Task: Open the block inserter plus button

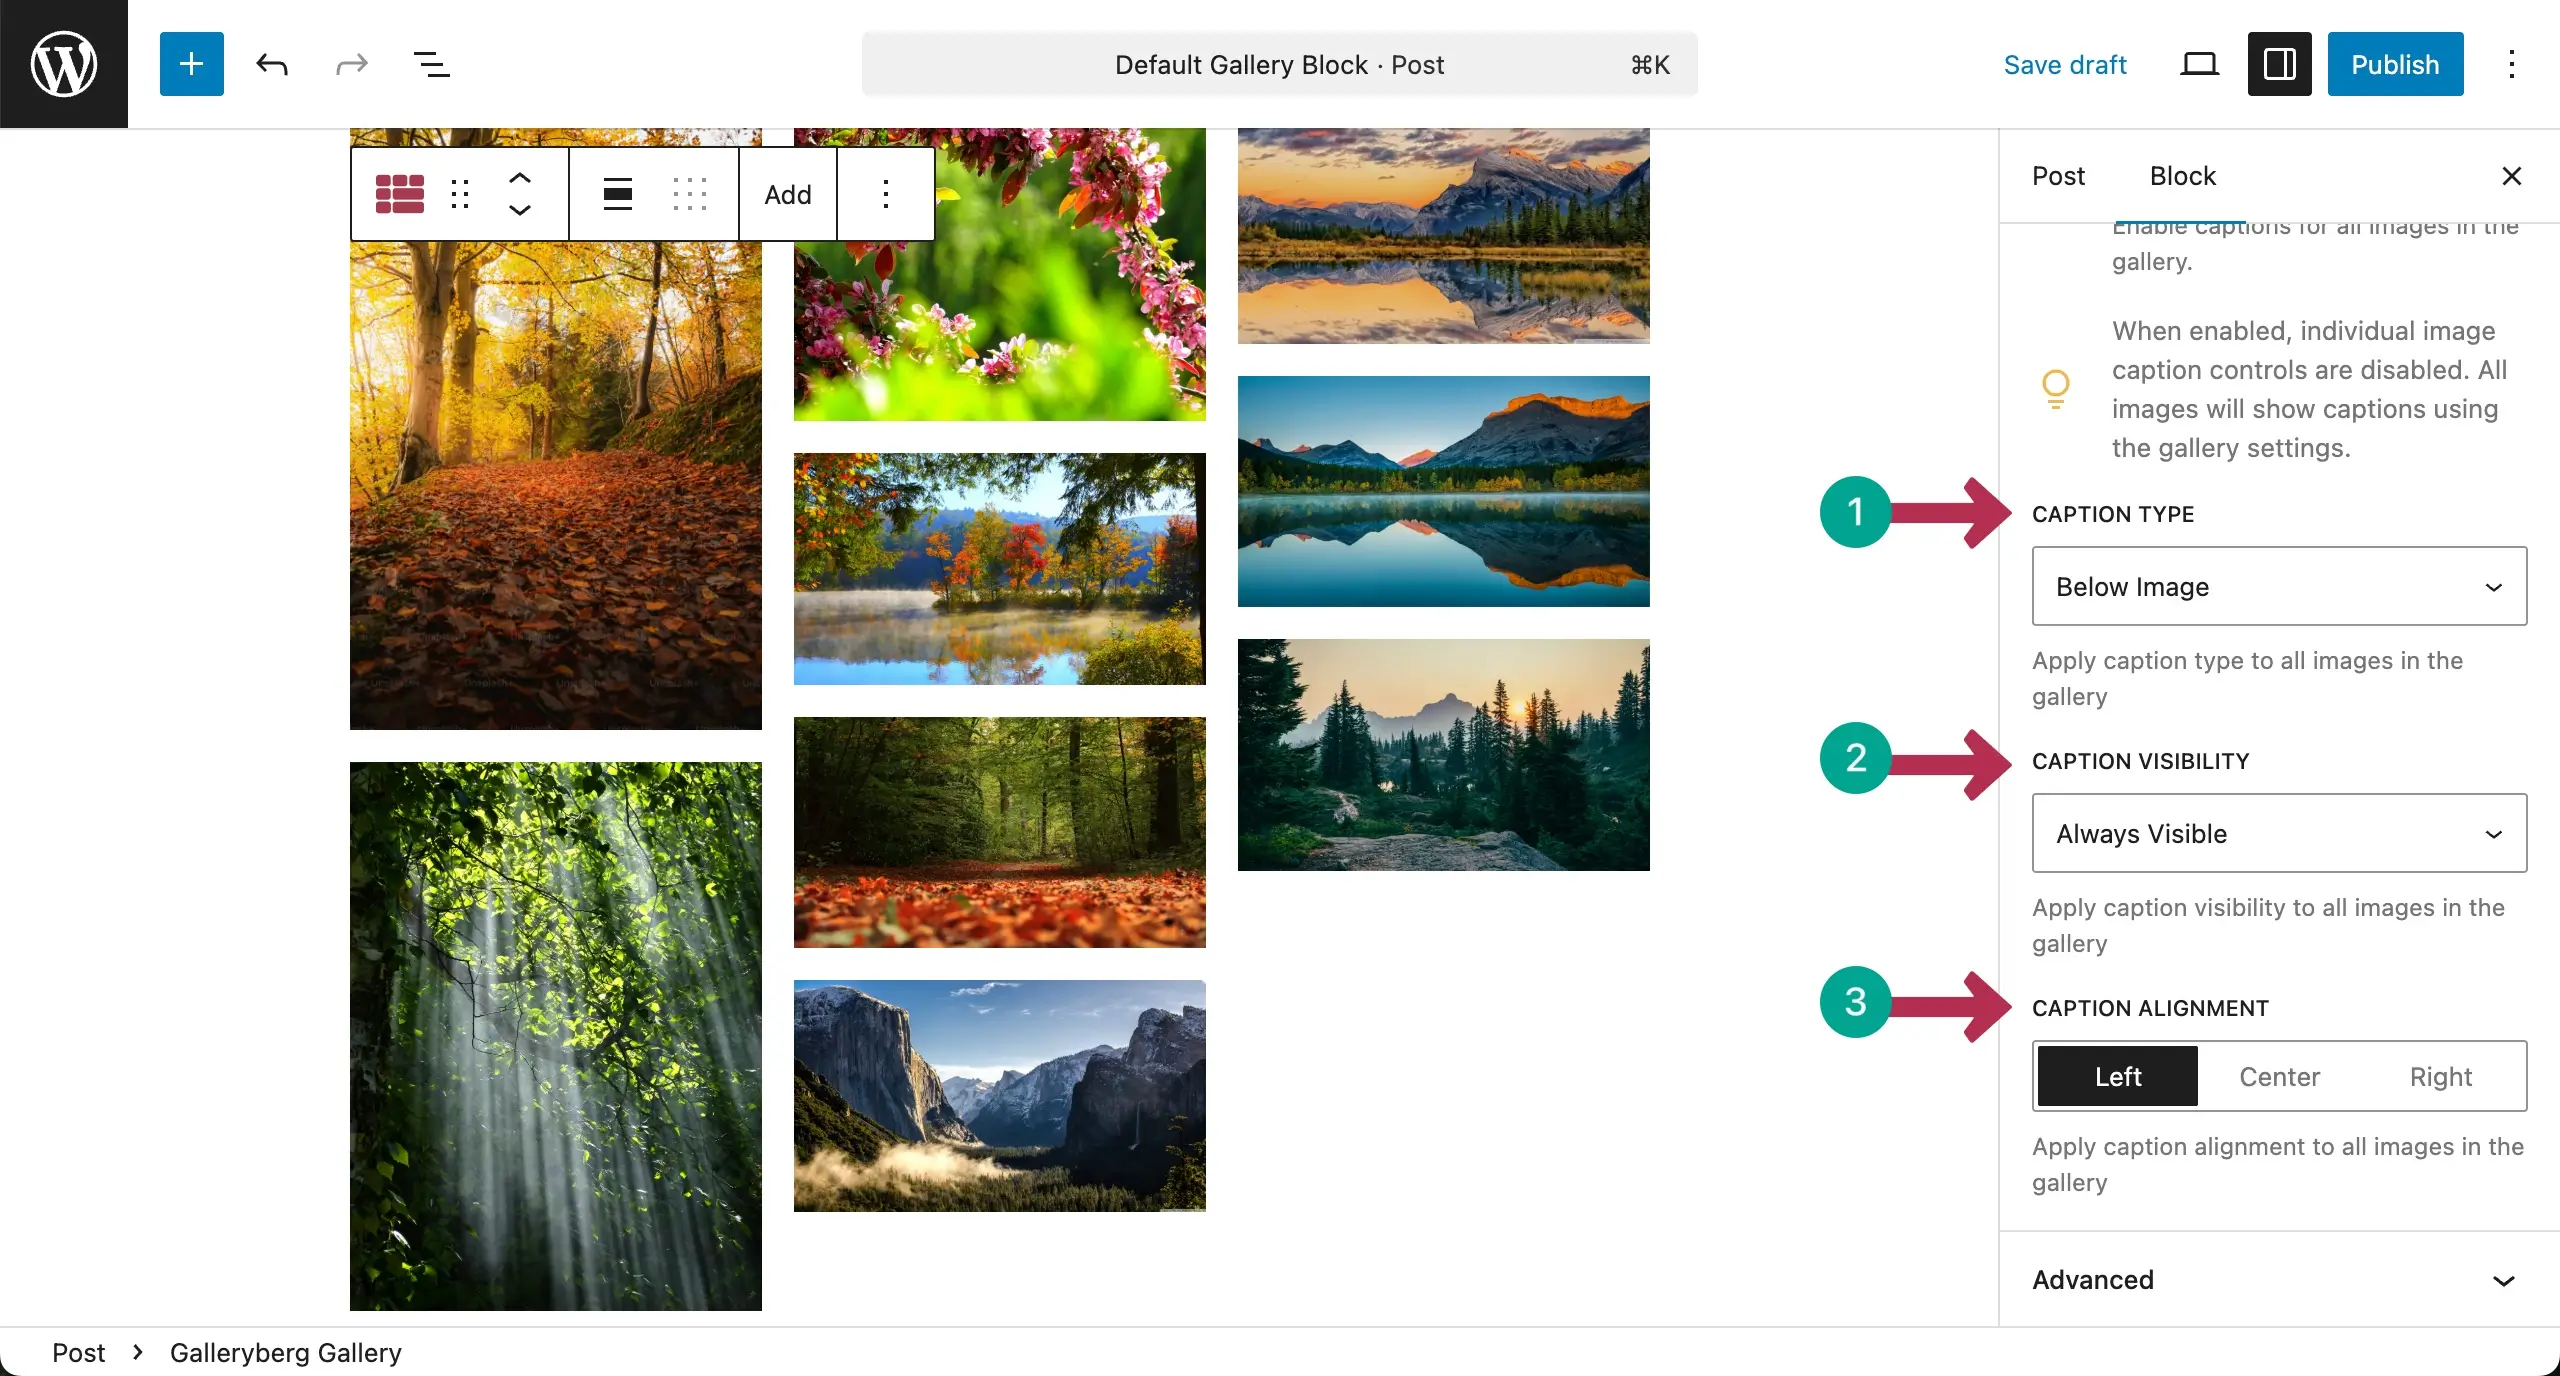Action: click(x=191, y=64)
